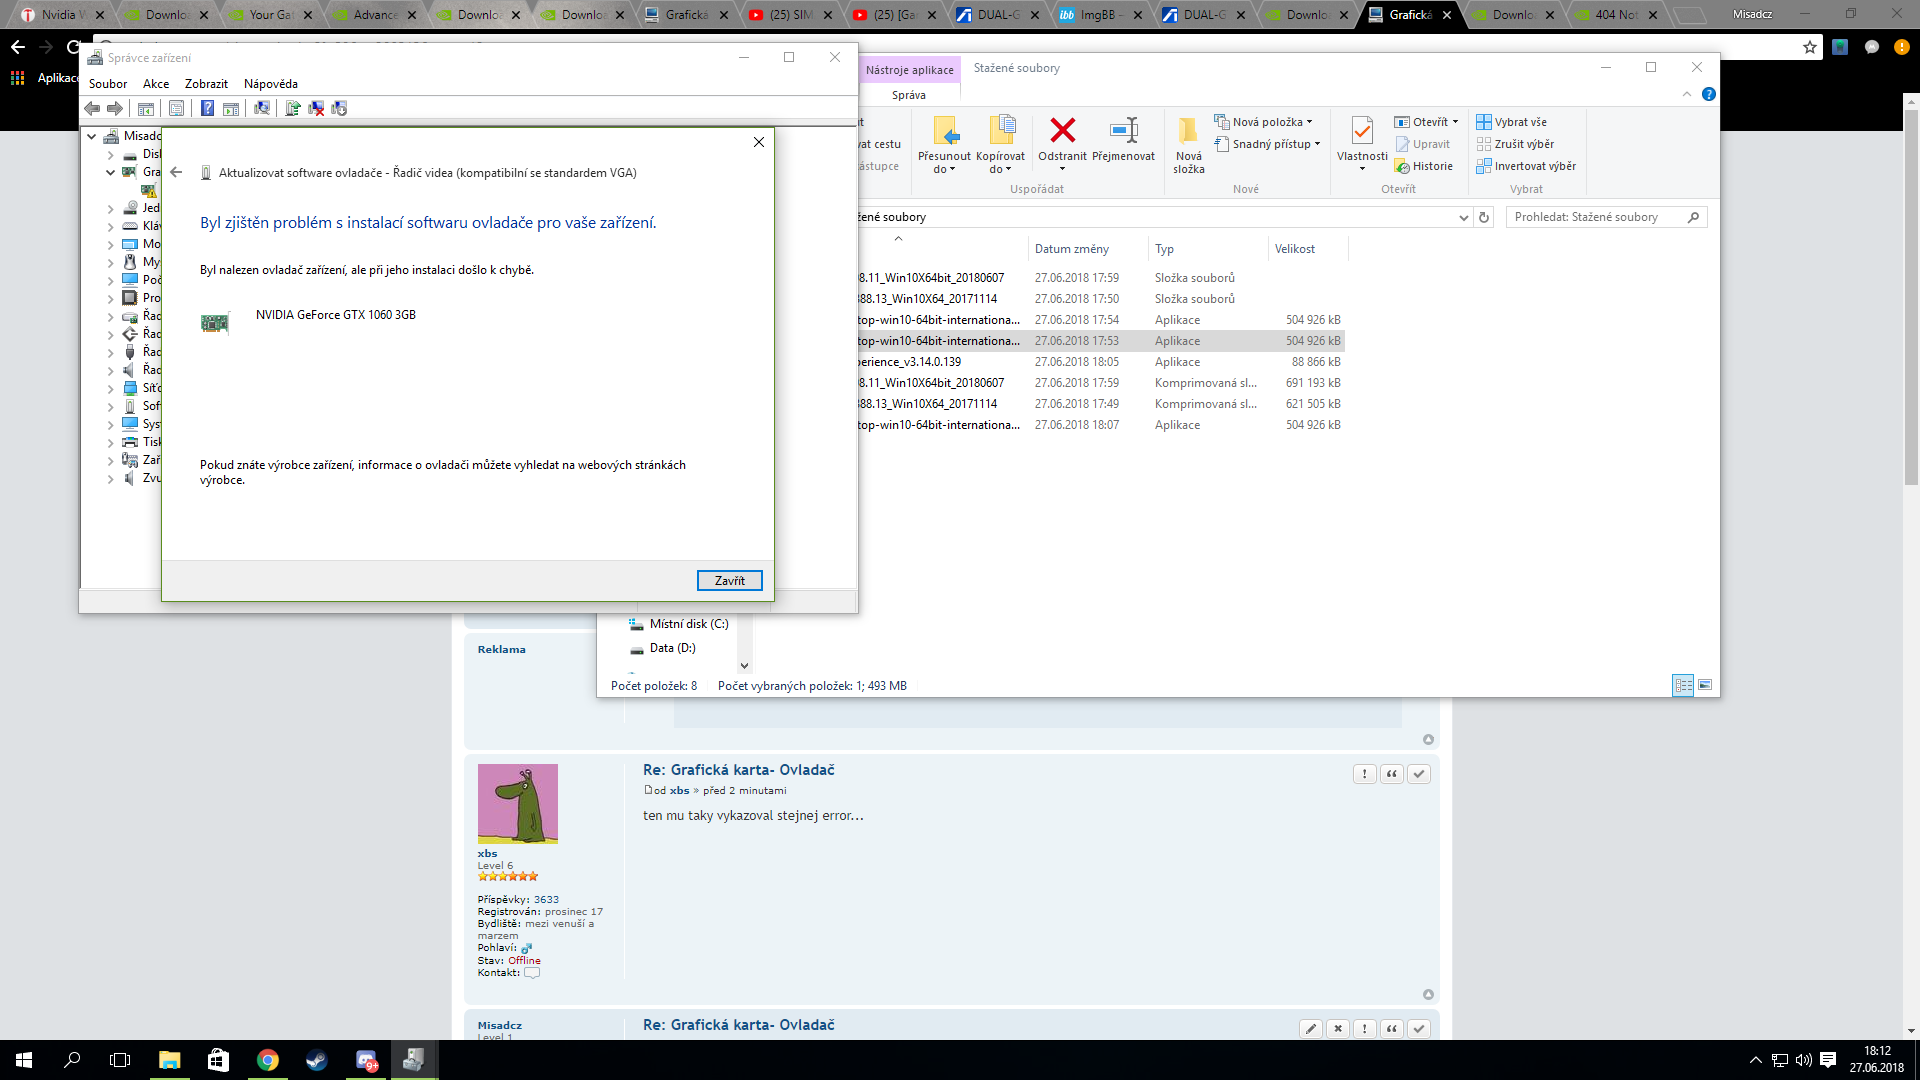
Task: Click Otevřít in the Explorer ribbon
Action: pyautogui.click(x=1427, y=122)
